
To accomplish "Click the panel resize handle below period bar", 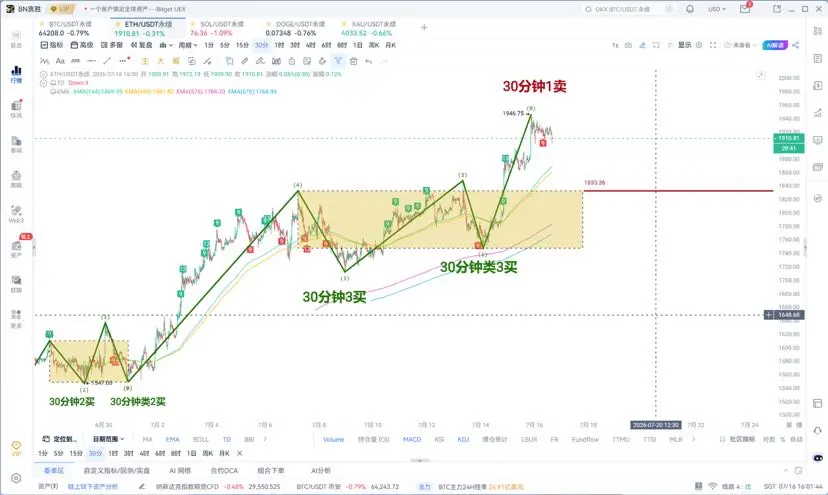I will pyautogui.click(x=420, y=461).
